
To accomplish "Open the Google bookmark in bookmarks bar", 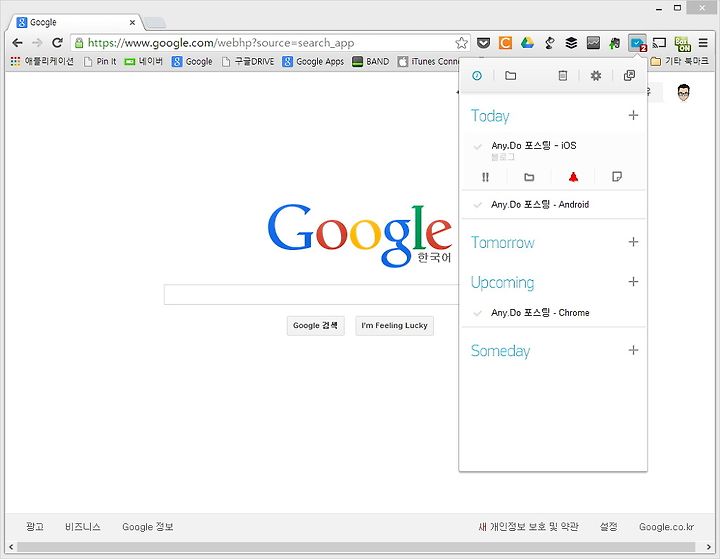I will [192, 61].
